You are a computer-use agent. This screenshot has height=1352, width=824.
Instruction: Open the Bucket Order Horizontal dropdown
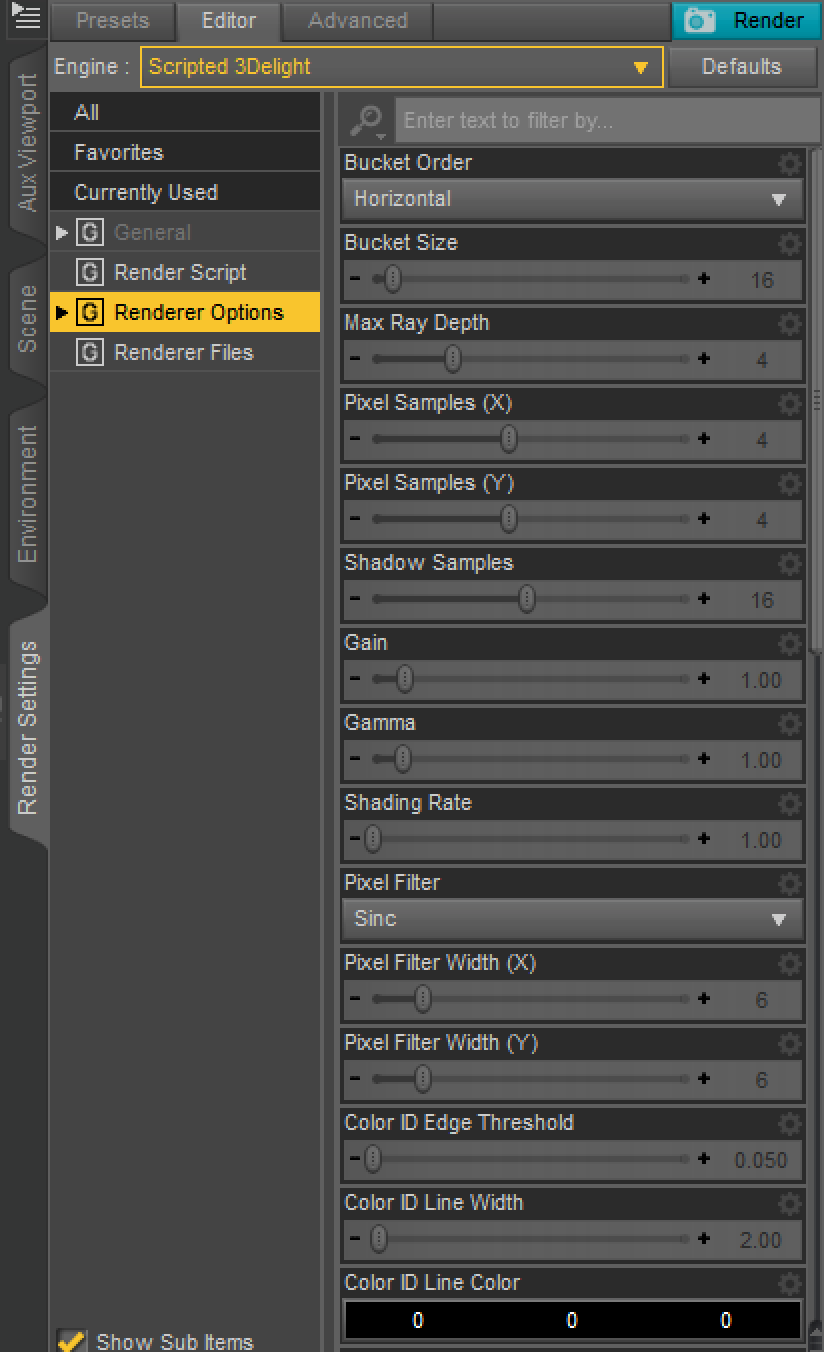[x=572, y=199]
